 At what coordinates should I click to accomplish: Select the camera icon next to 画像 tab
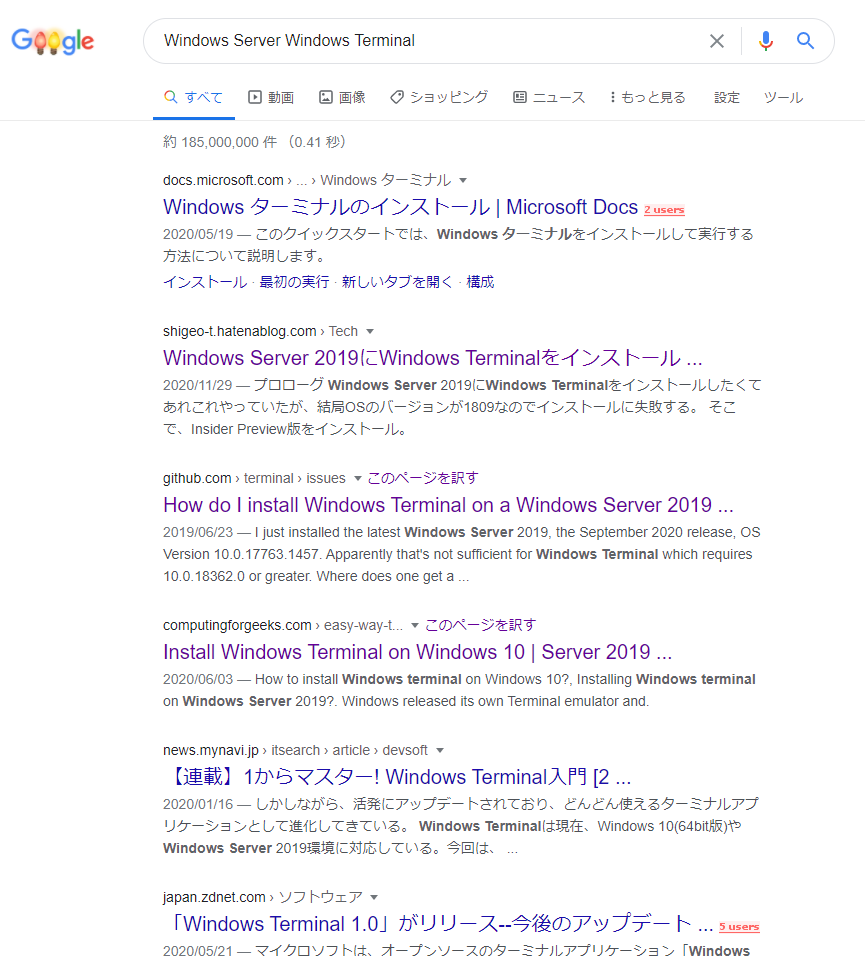pyautogui.click(x=325, y=97)
